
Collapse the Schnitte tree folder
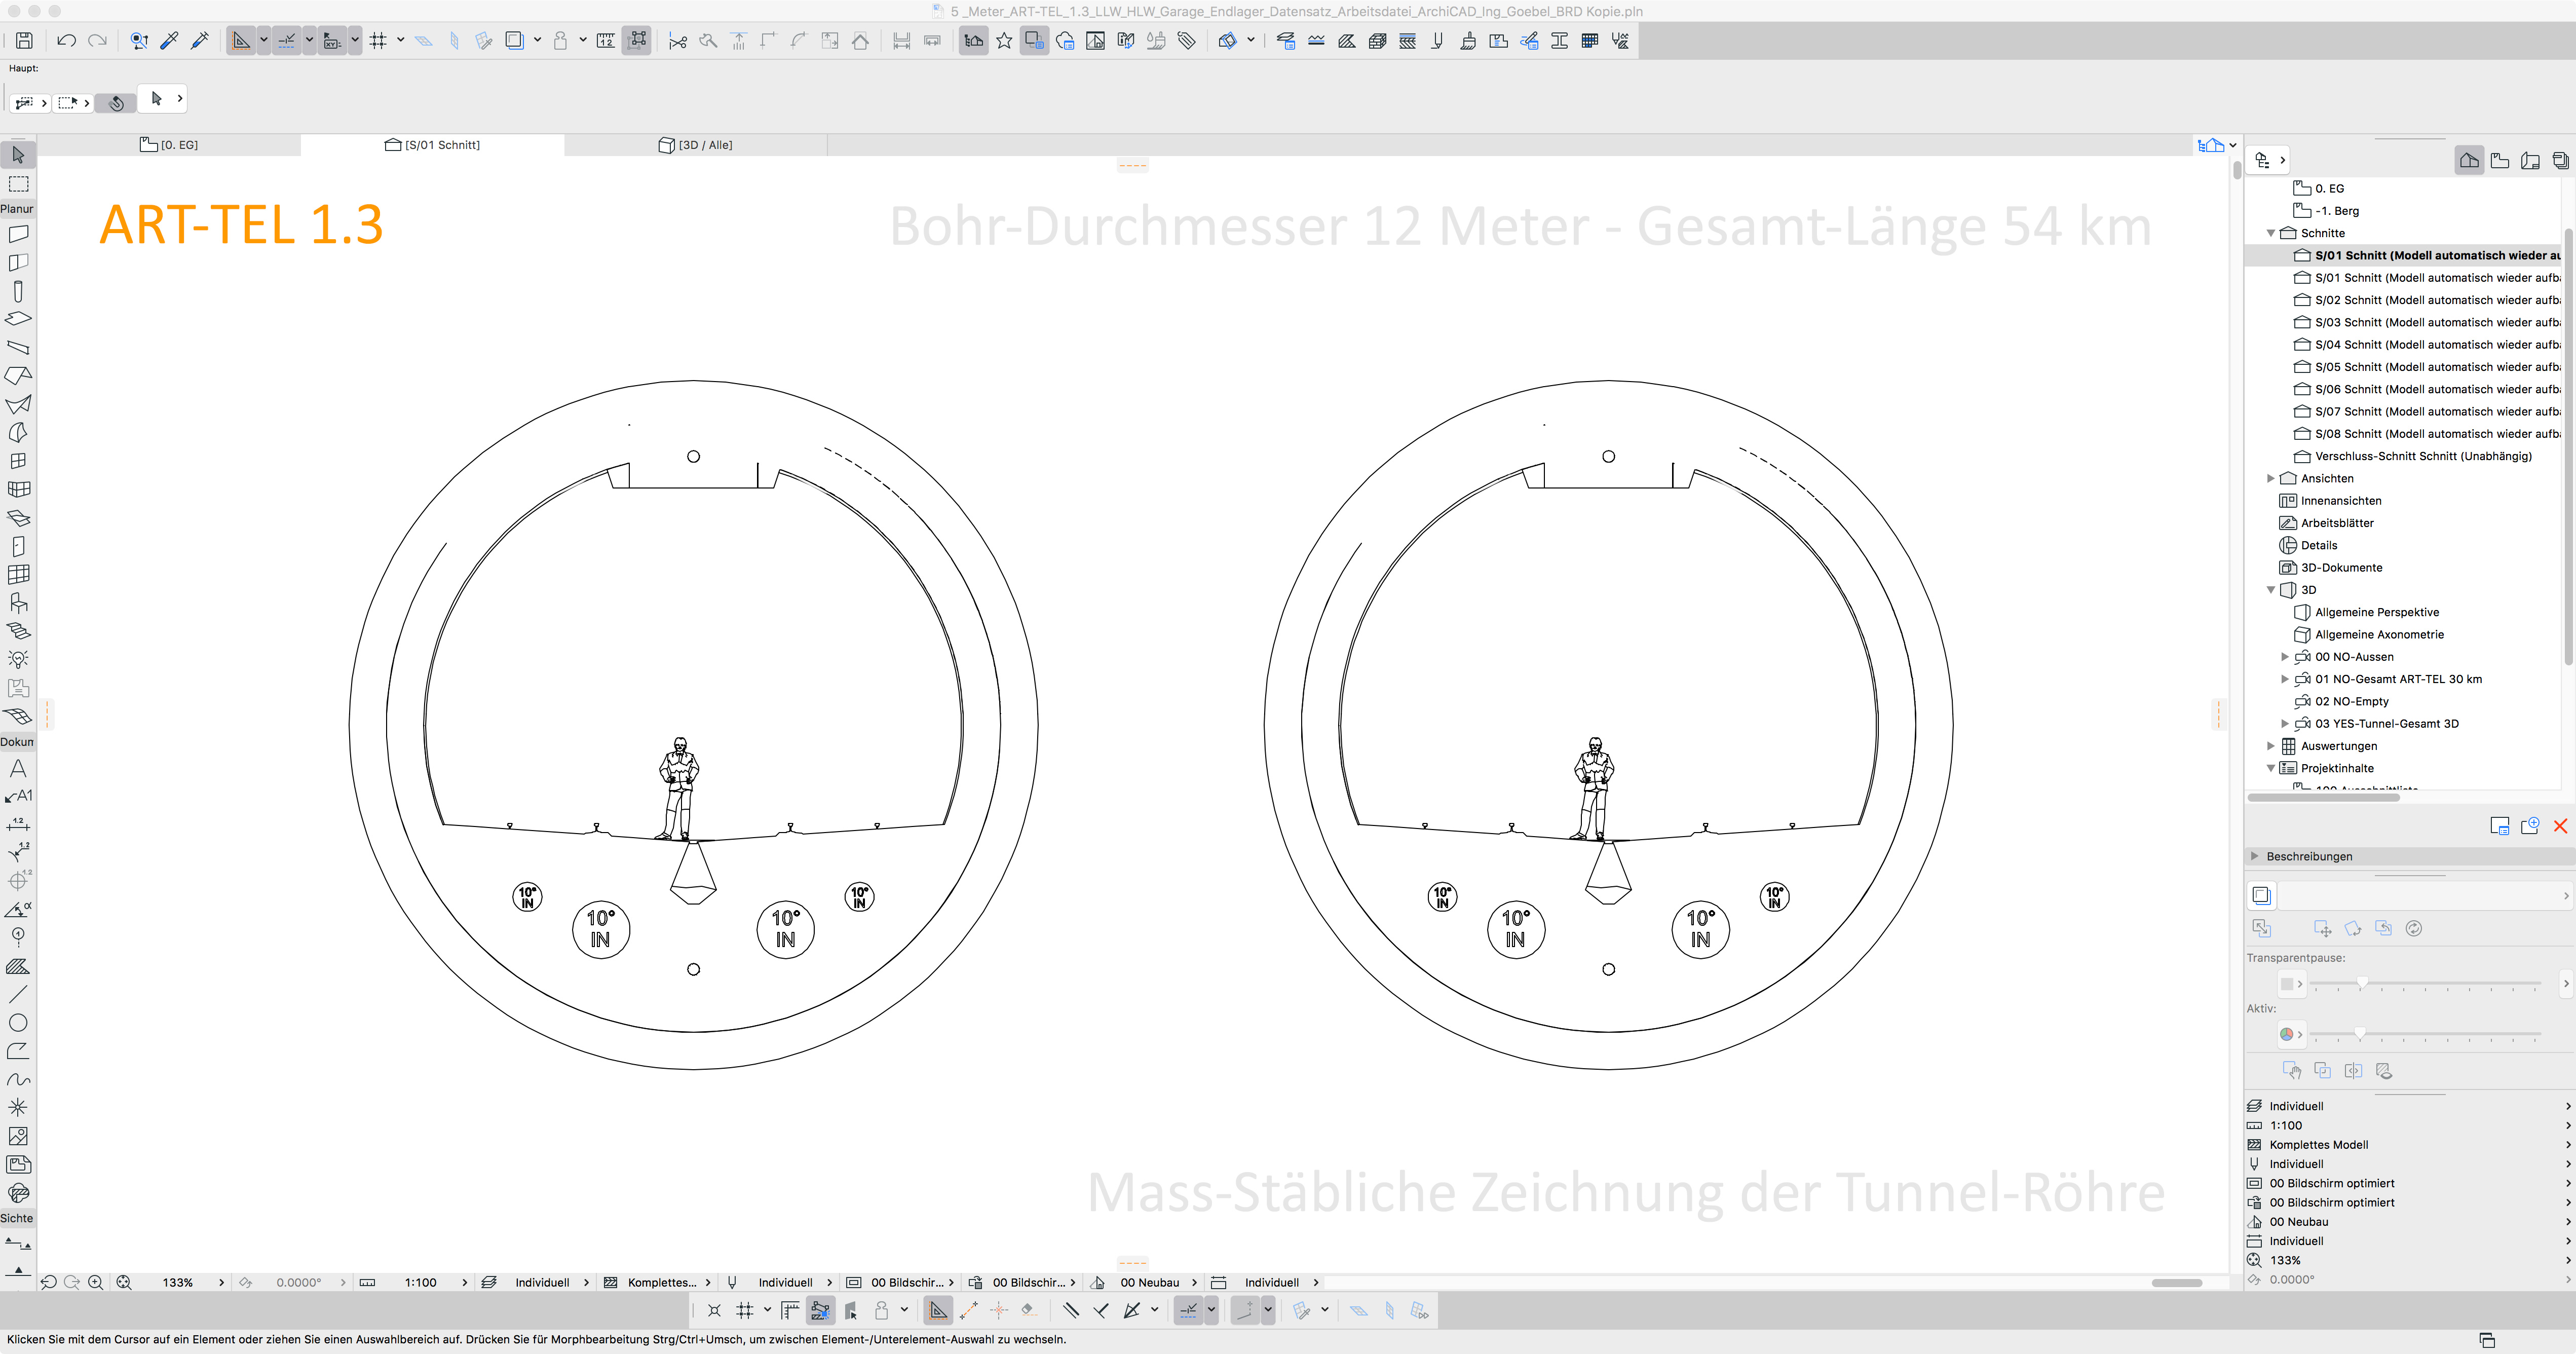tap(2271, 233)
